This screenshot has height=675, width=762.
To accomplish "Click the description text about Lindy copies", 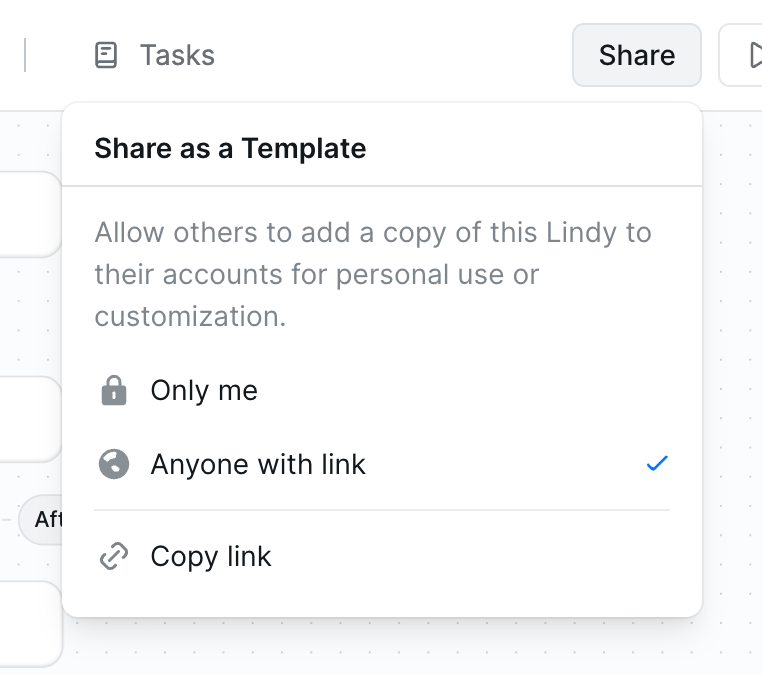I will pos(373,274).
